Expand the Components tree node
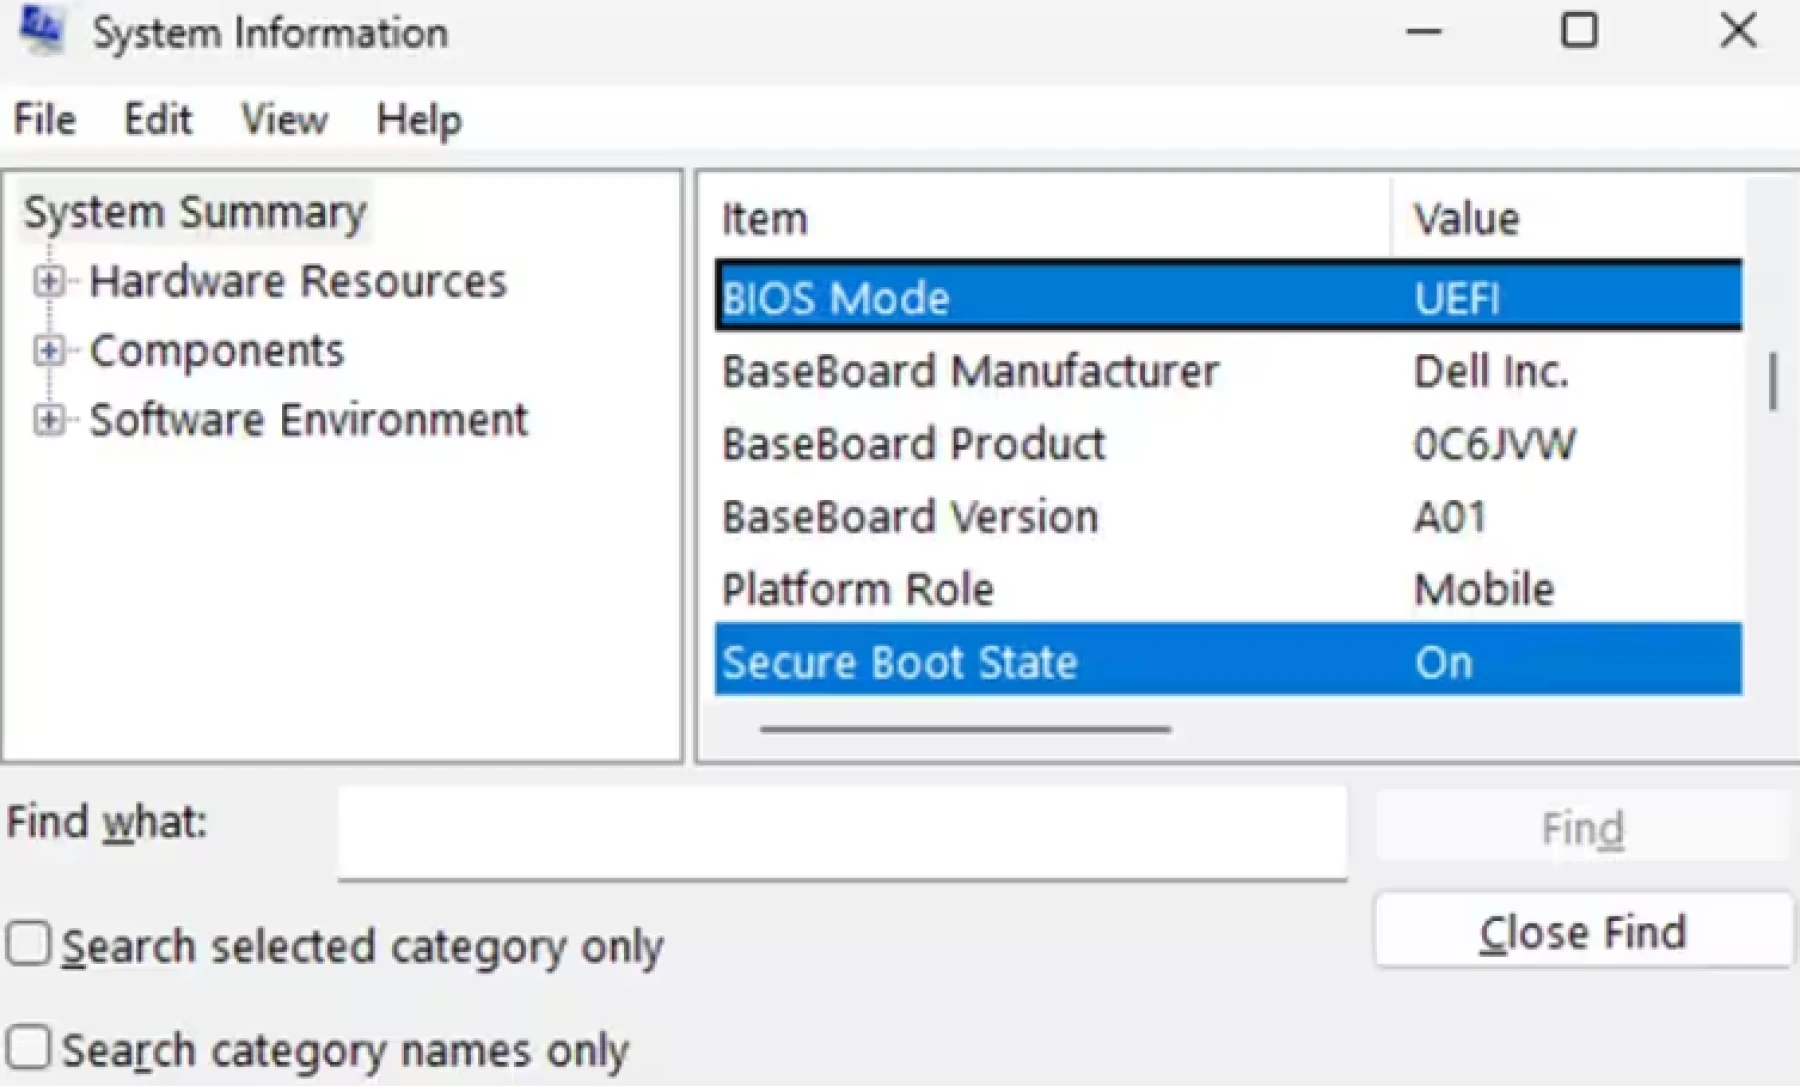1800x1086 pixels. (47, 350)
